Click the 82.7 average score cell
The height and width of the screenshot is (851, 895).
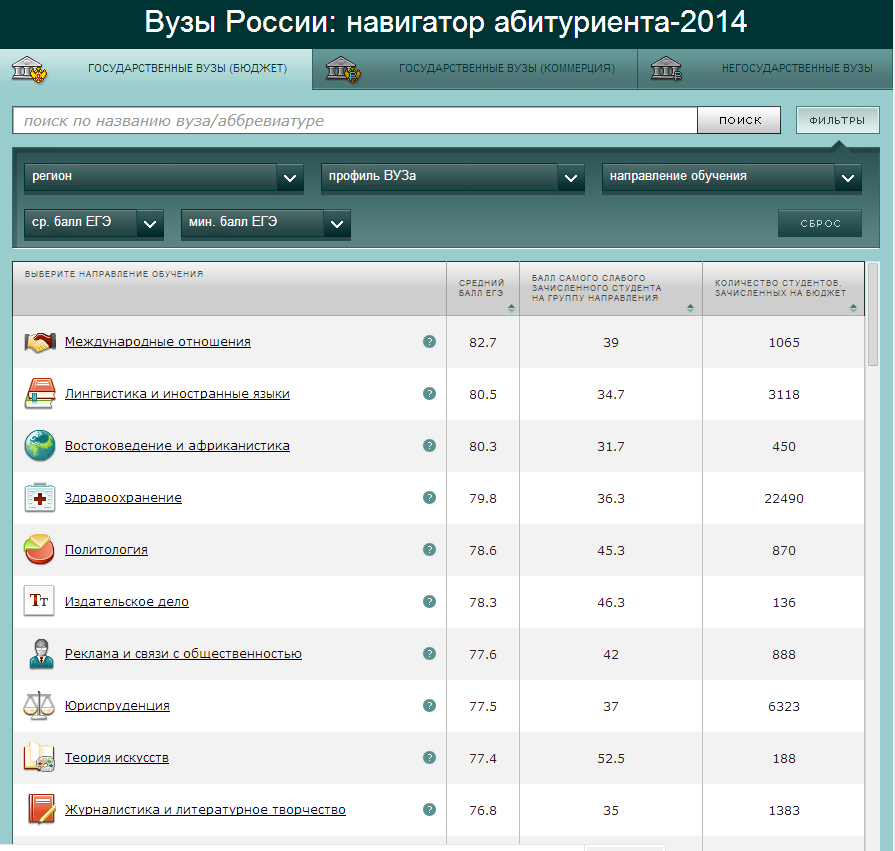pos(483,342)
